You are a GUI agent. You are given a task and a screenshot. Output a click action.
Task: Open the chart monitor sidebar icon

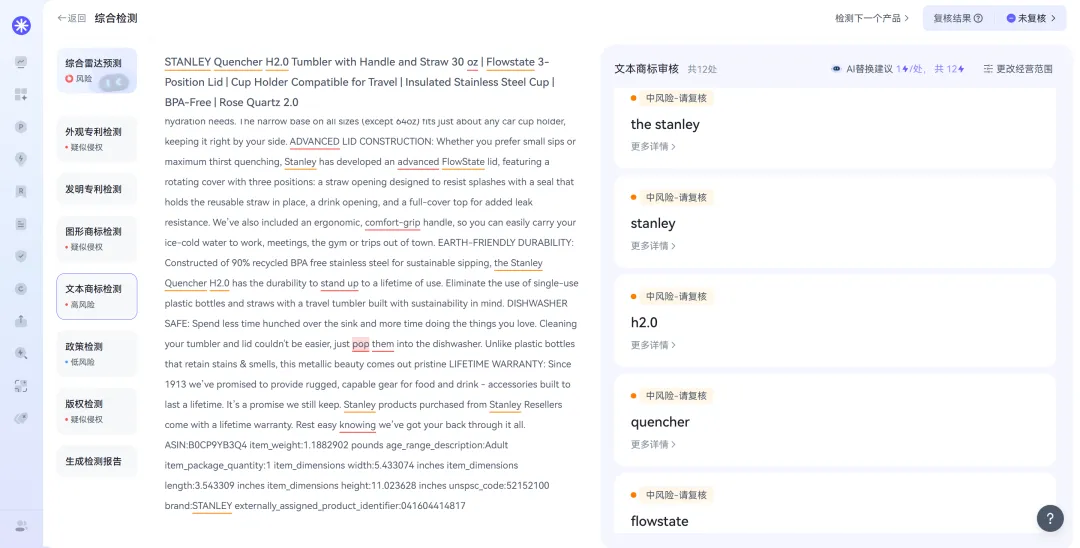[x=21, y=62]
